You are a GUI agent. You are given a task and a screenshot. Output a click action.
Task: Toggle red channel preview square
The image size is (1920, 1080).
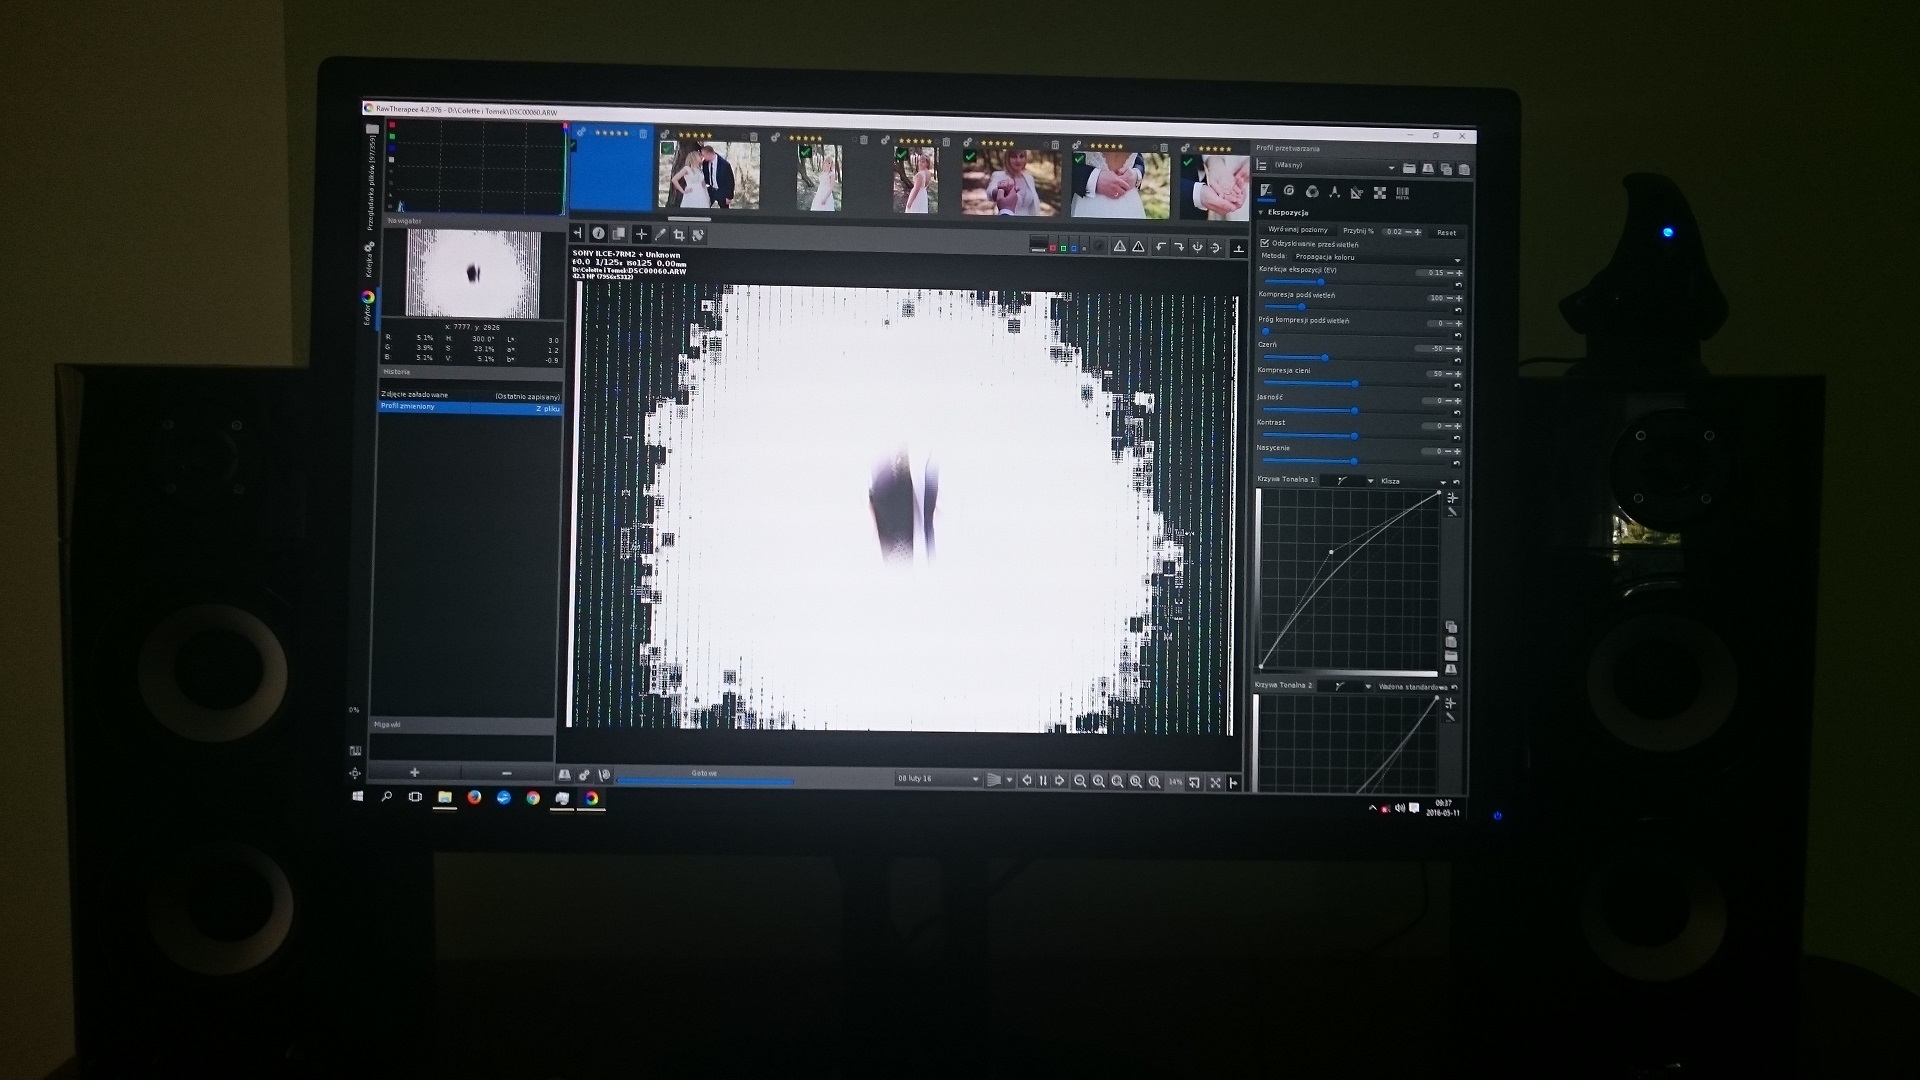tap(1052, 248)
